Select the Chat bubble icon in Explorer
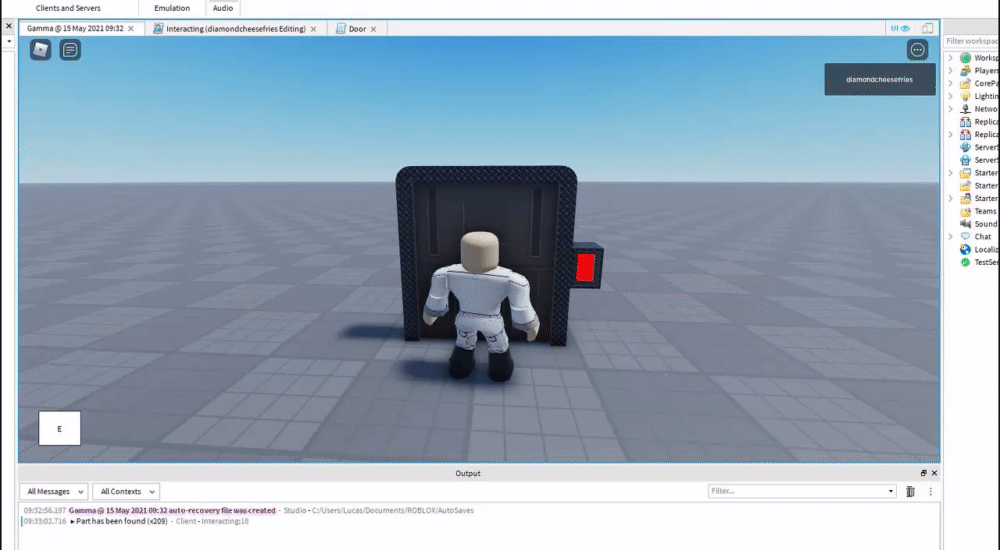The width and height of the screenshot is (1000, 550). [x=966, y=237]
